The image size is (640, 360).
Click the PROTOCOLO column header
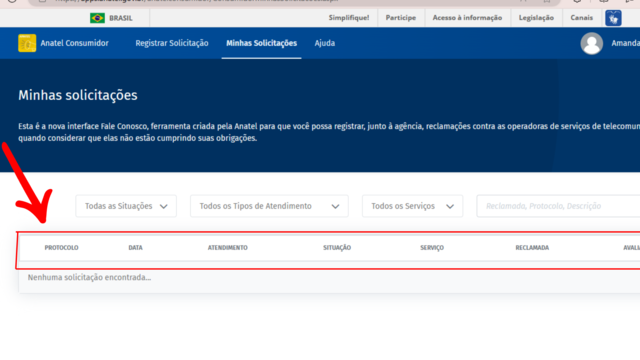(61, 248)
